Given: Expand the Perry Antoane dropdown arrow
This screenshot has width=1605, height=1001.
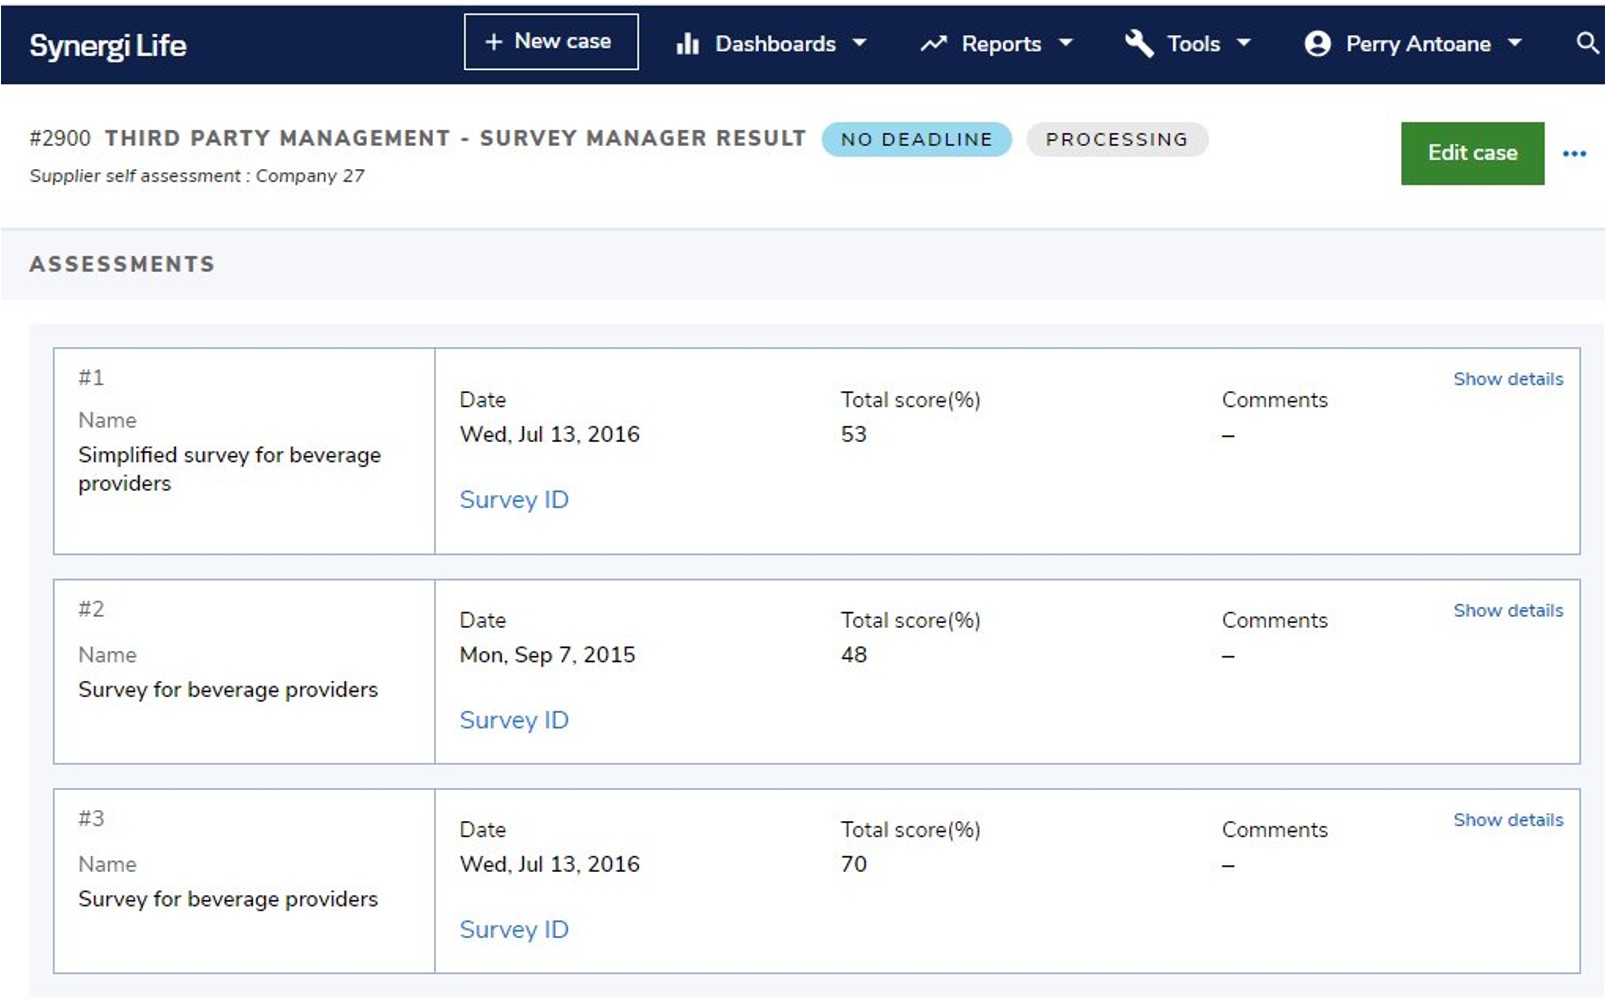Looking at the screenshot, I should tap(1513, 43).
